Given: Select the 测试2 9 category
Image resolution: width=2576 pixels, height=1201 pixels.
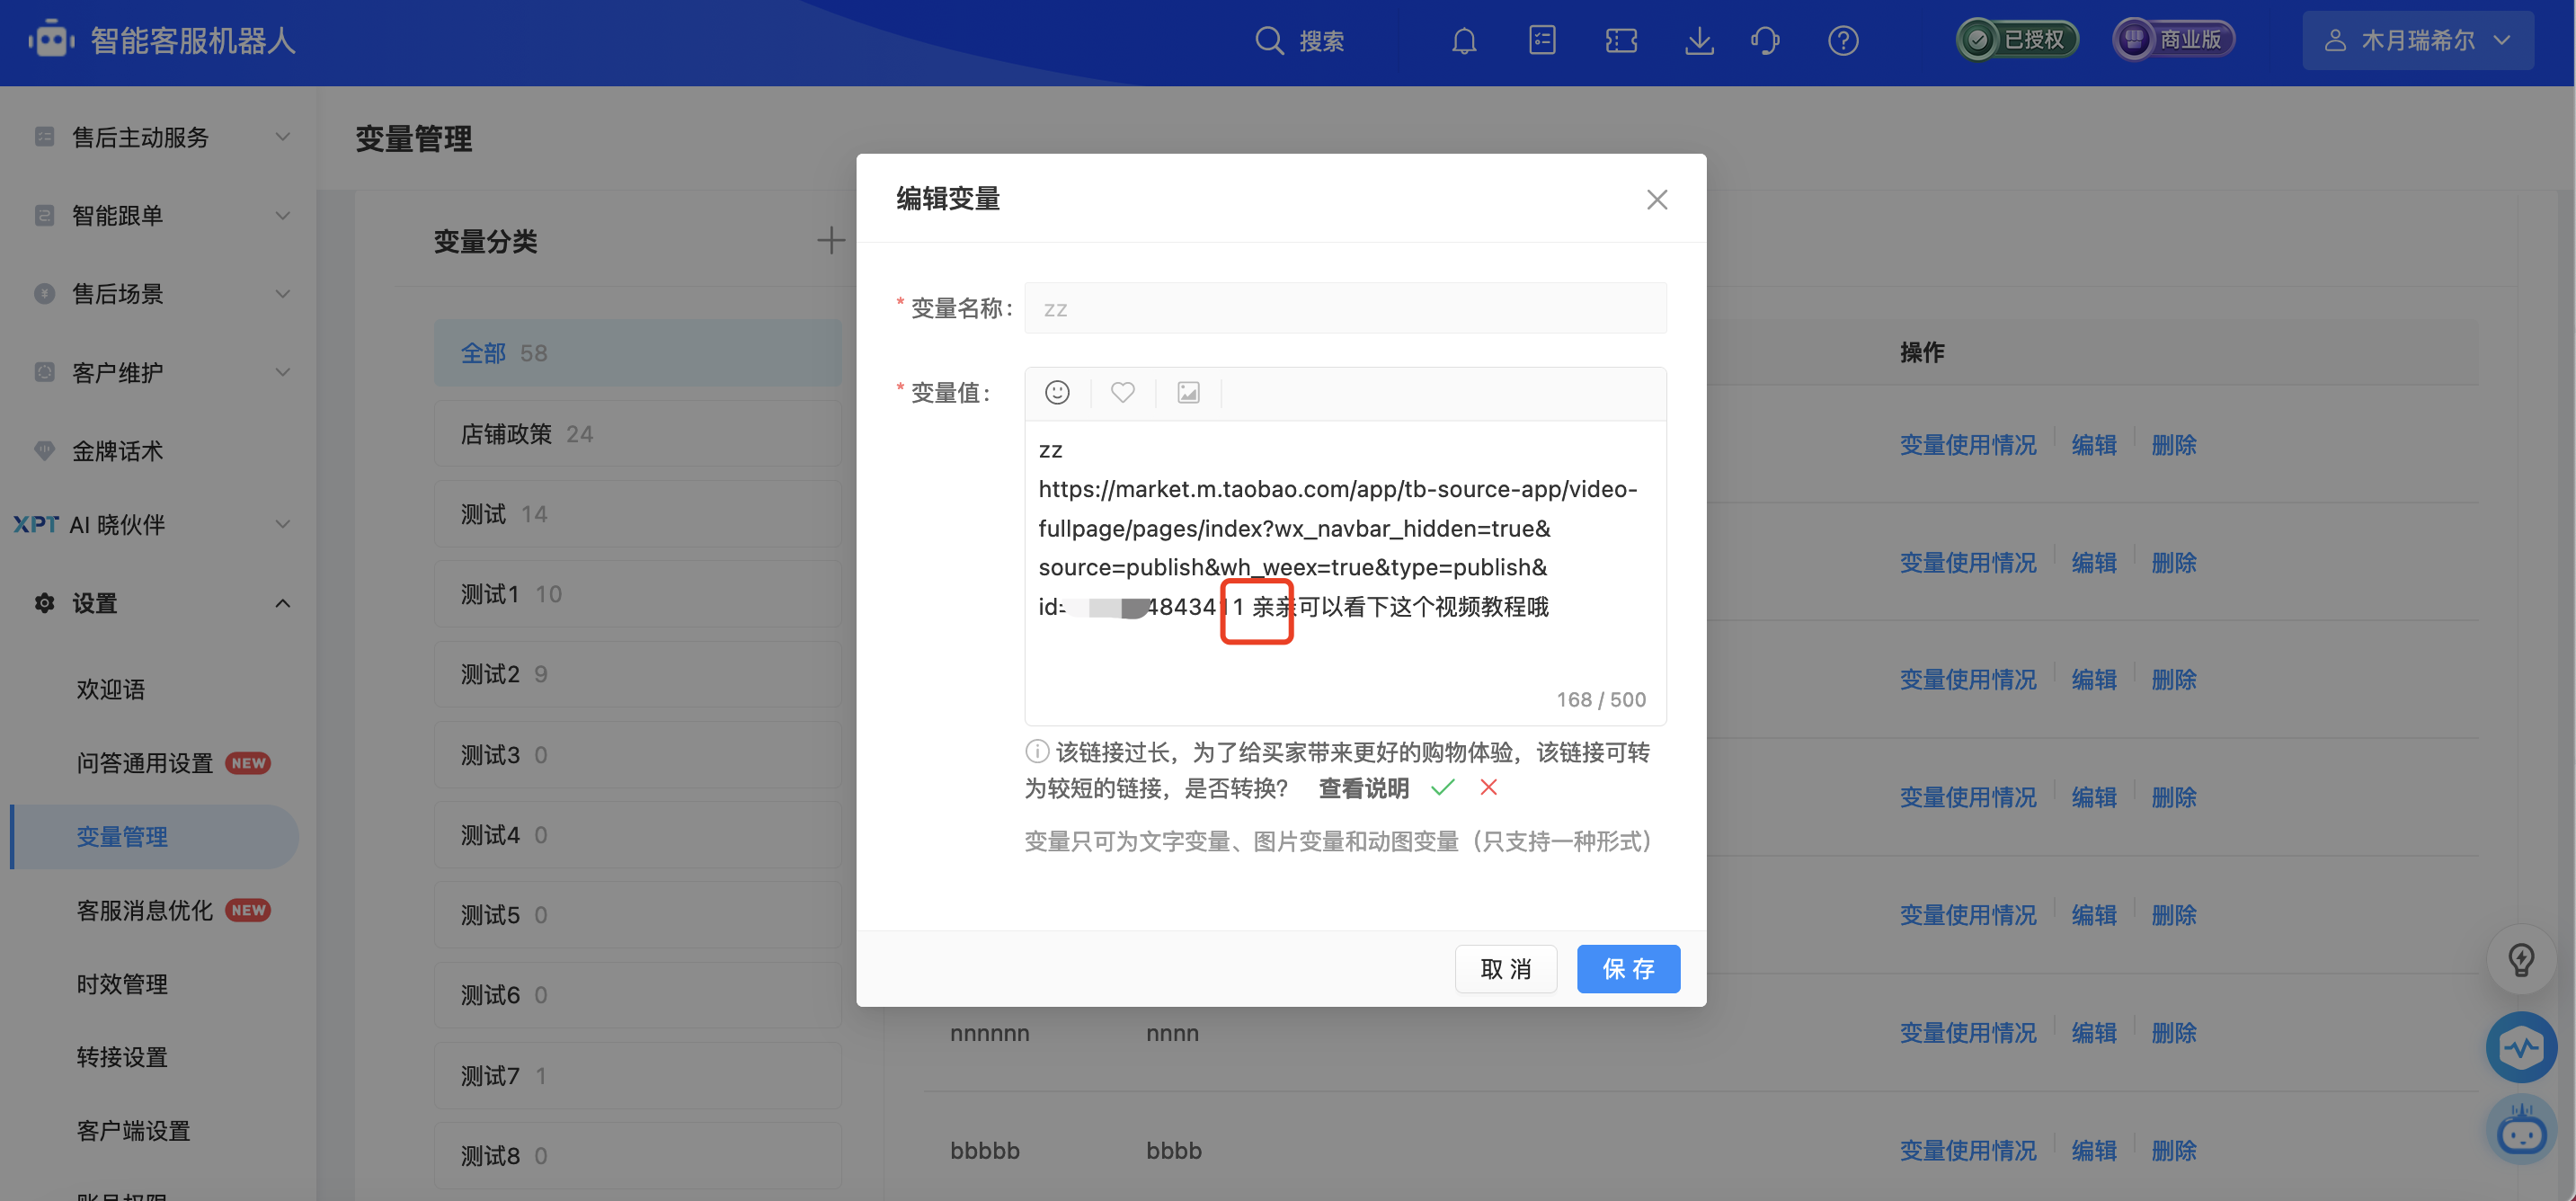Looking at the screenshot, I should click(638, 674).
